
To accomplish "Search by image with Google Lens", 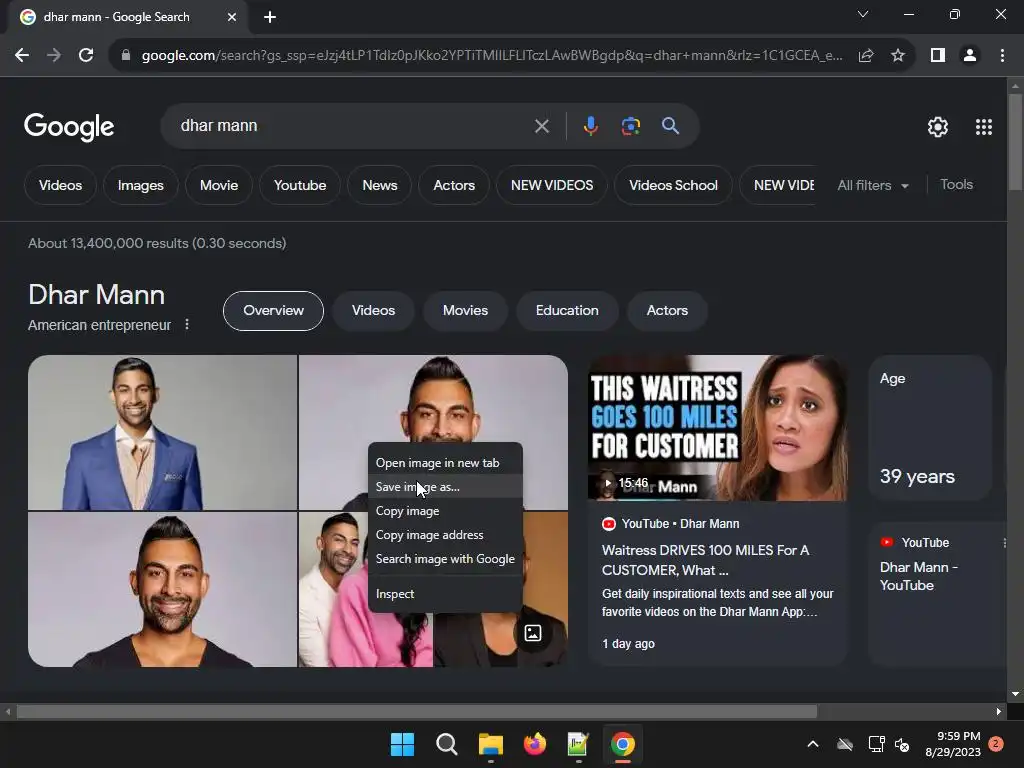I will pos(630,126).
